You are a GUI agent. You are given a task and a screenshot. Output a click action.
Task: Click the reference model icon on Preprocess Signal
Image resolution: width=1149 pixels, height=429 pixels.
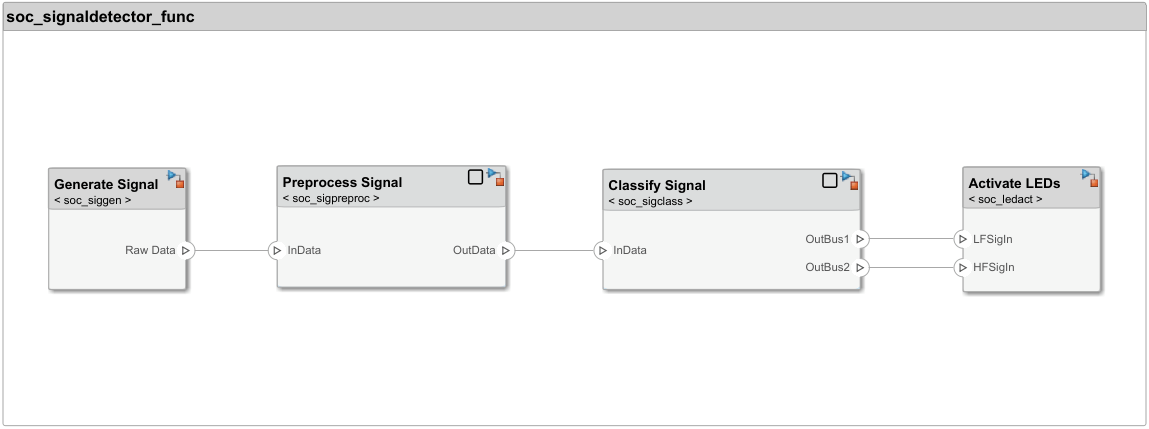coord(495,178)
